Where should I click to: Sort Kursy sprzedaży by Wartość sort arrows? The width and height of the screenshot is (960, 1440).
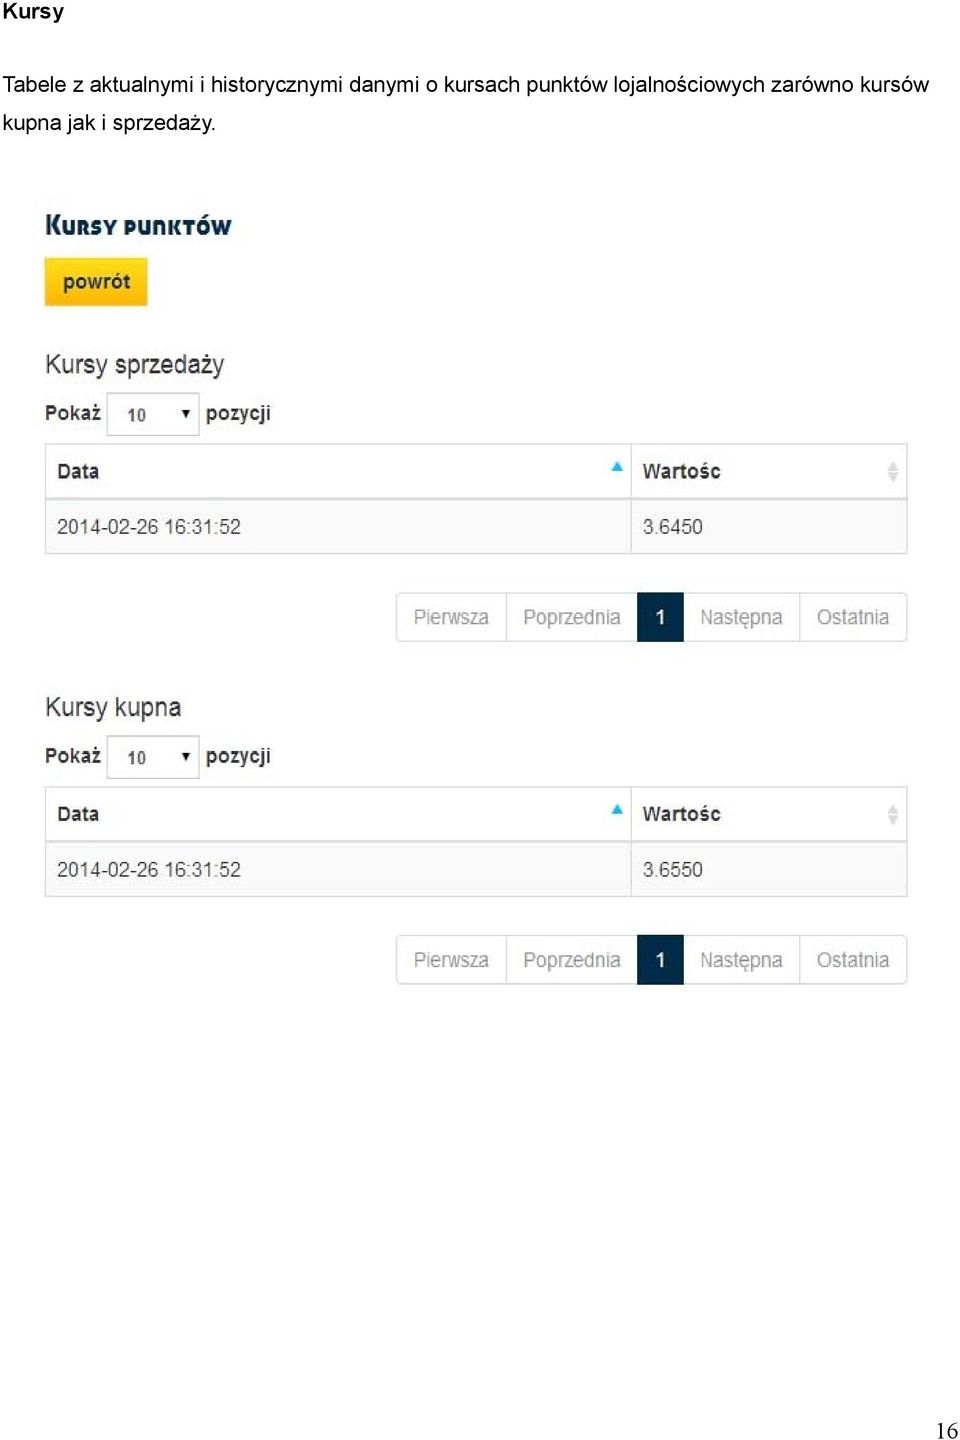pyautogui.click(x=892, y=472)
